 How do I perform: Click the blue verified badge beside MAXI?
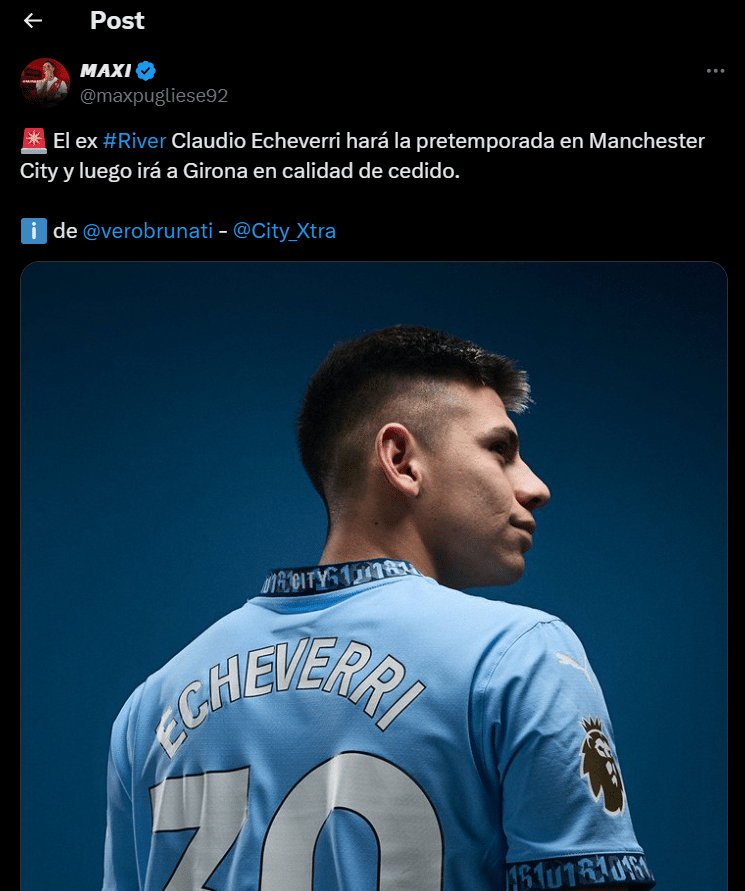tap(146, 70)
